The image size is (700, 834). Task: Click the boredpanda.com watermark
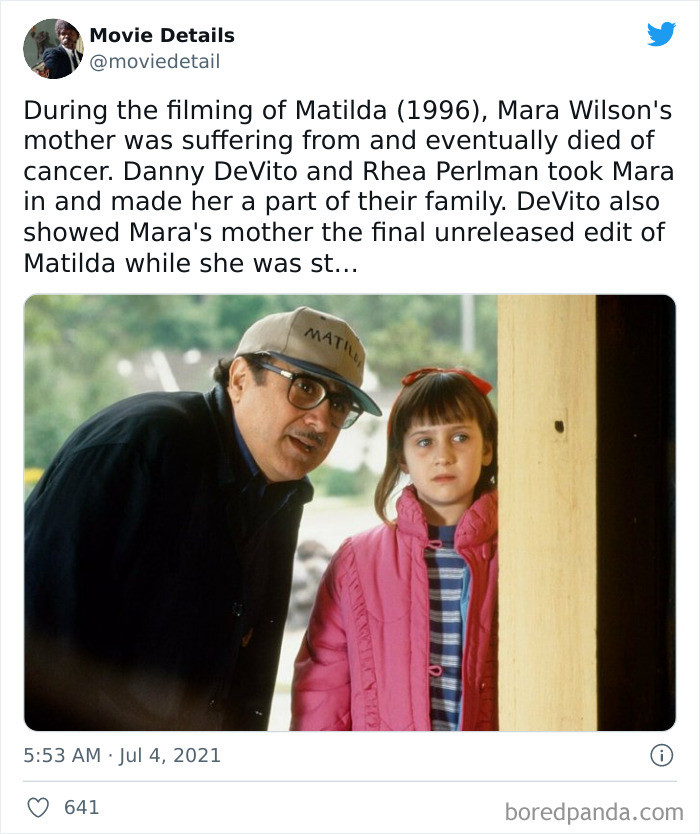coord(594,811)
